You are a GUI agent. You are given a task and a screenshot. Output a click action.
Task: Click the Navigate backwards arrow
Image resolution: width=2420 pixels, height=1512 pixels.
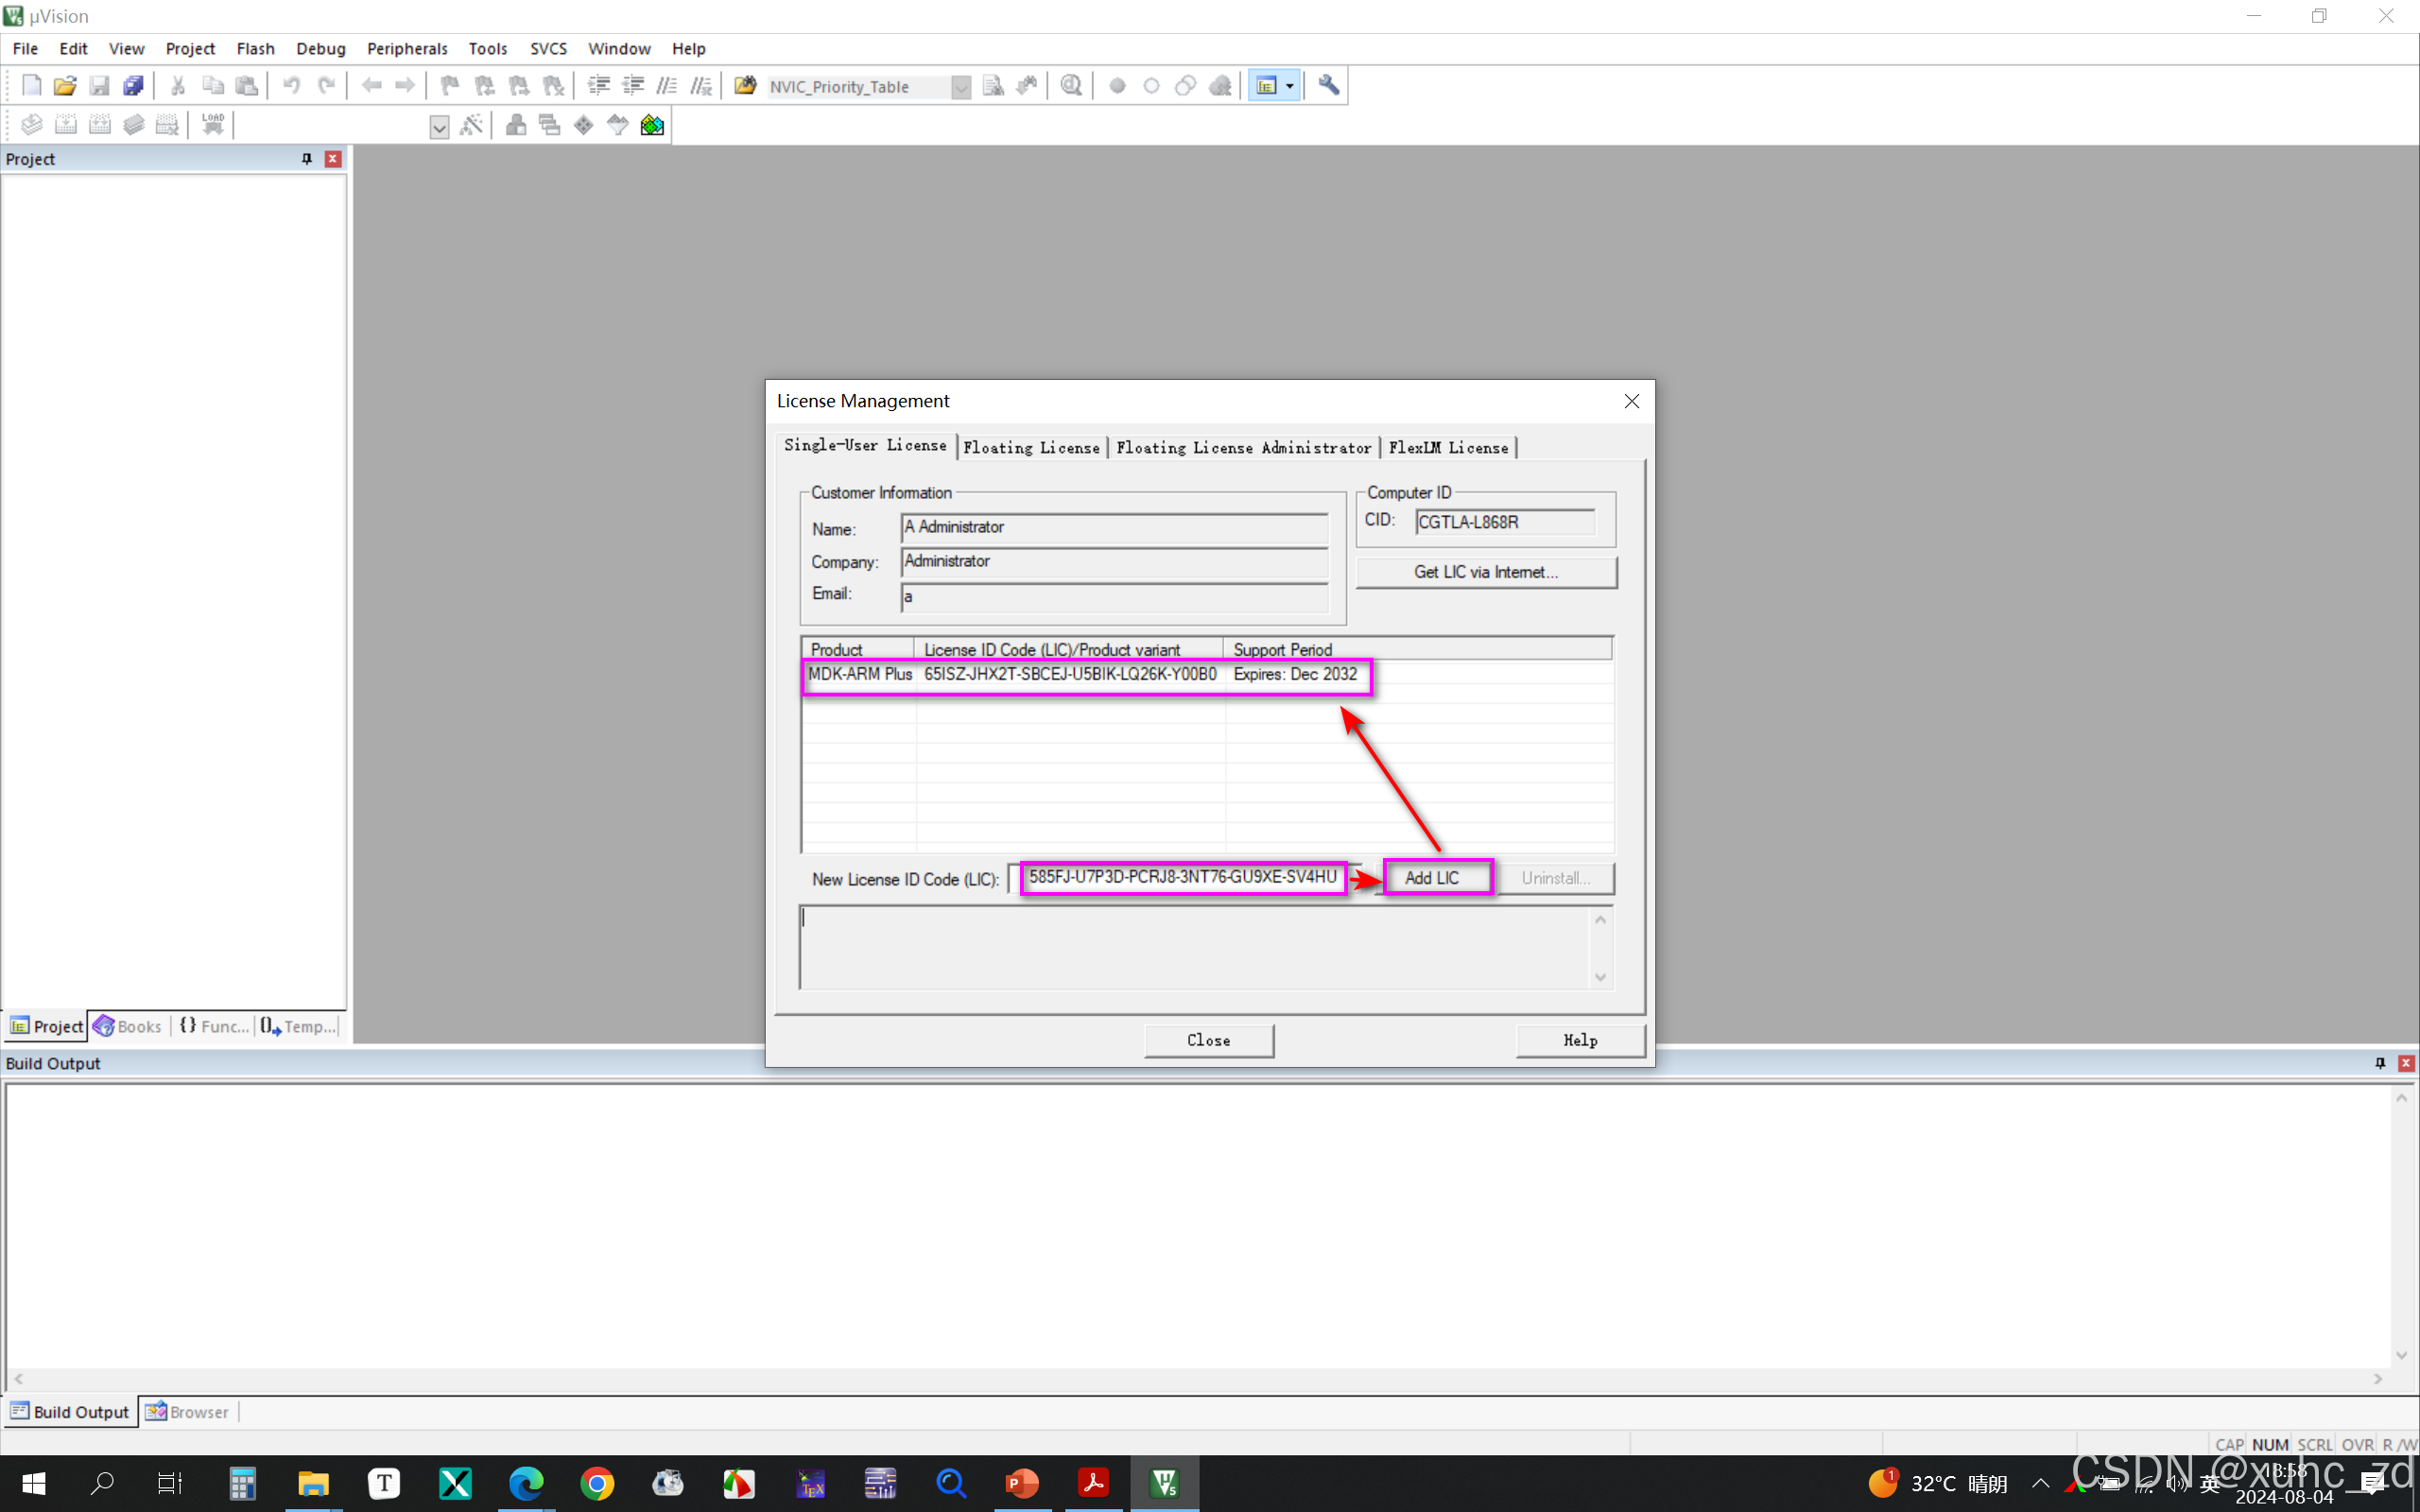[x=371, y=86]
